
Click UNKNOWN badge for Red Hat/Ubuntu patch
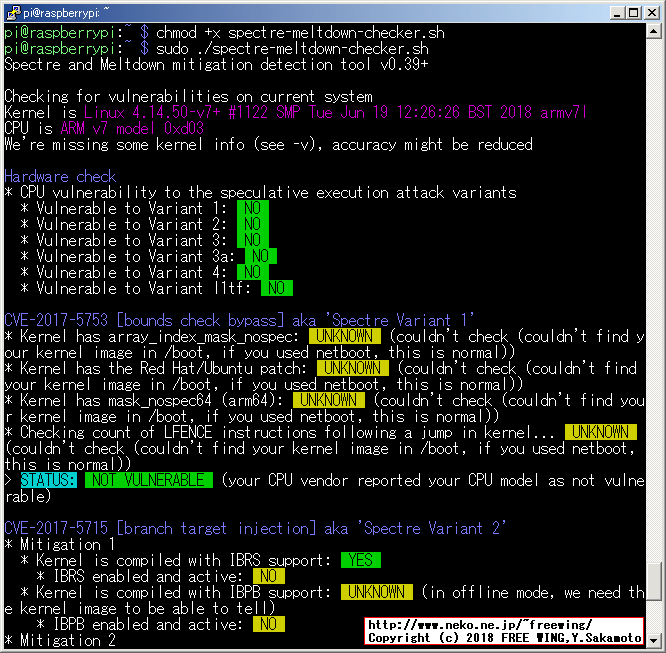(x=353, y=368)
